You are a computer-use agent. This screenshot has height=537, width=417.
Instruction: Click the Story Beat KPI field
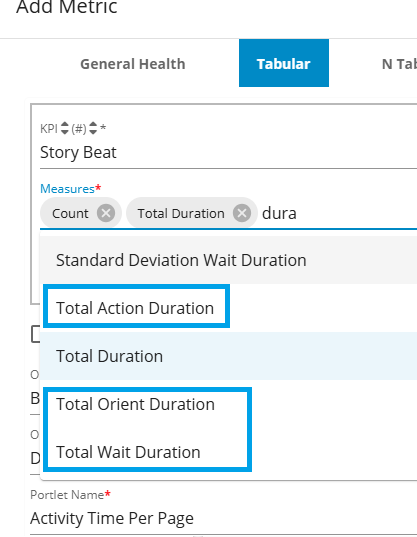(228, 152)
